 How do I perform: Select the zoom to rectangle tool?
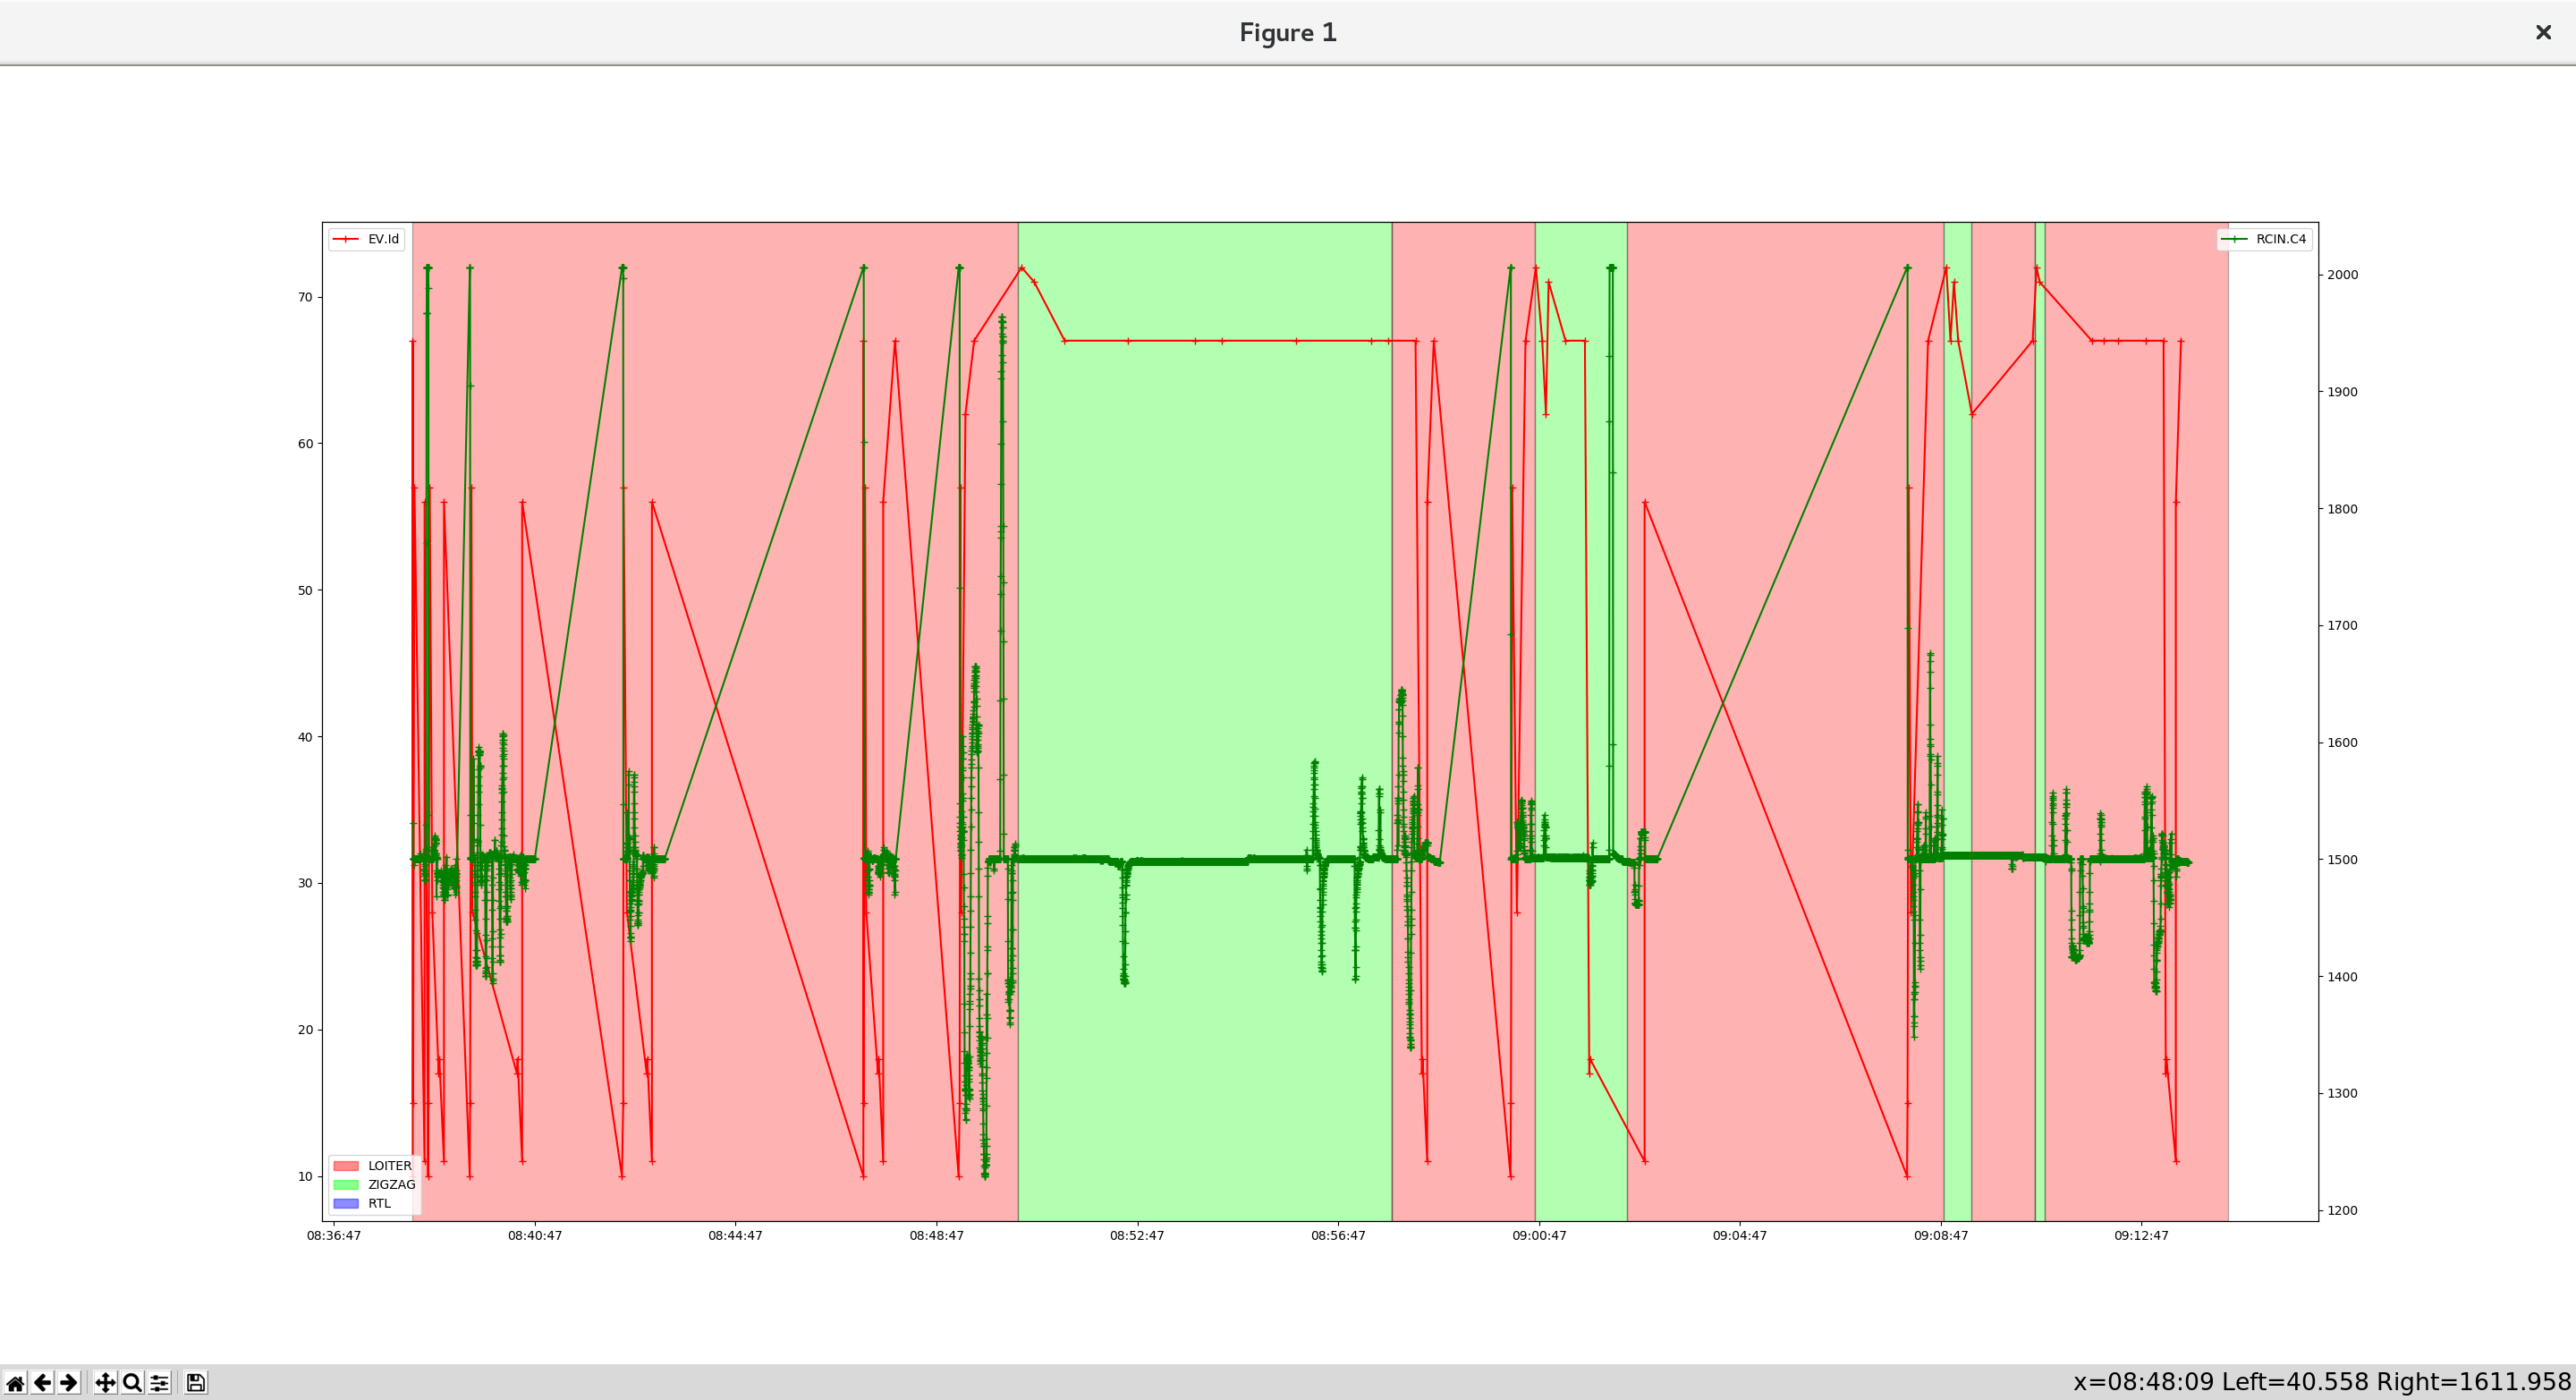click(x=132, y=1383)
